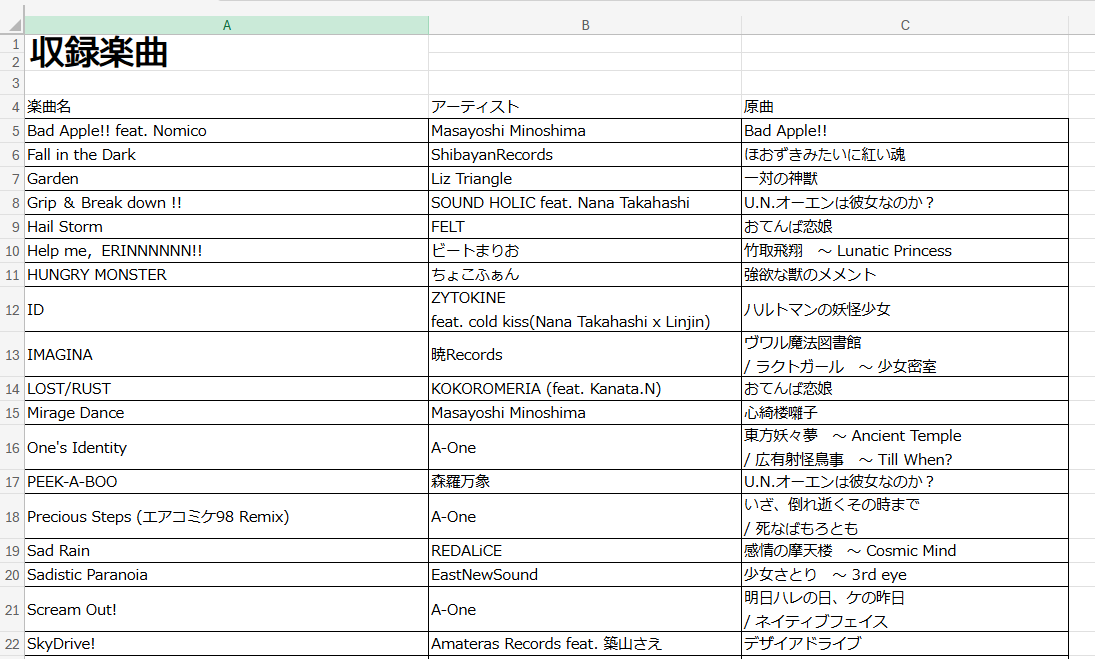Select all cells via the corner triangle
Screen dimensions: 1095x659
(12, 25)
